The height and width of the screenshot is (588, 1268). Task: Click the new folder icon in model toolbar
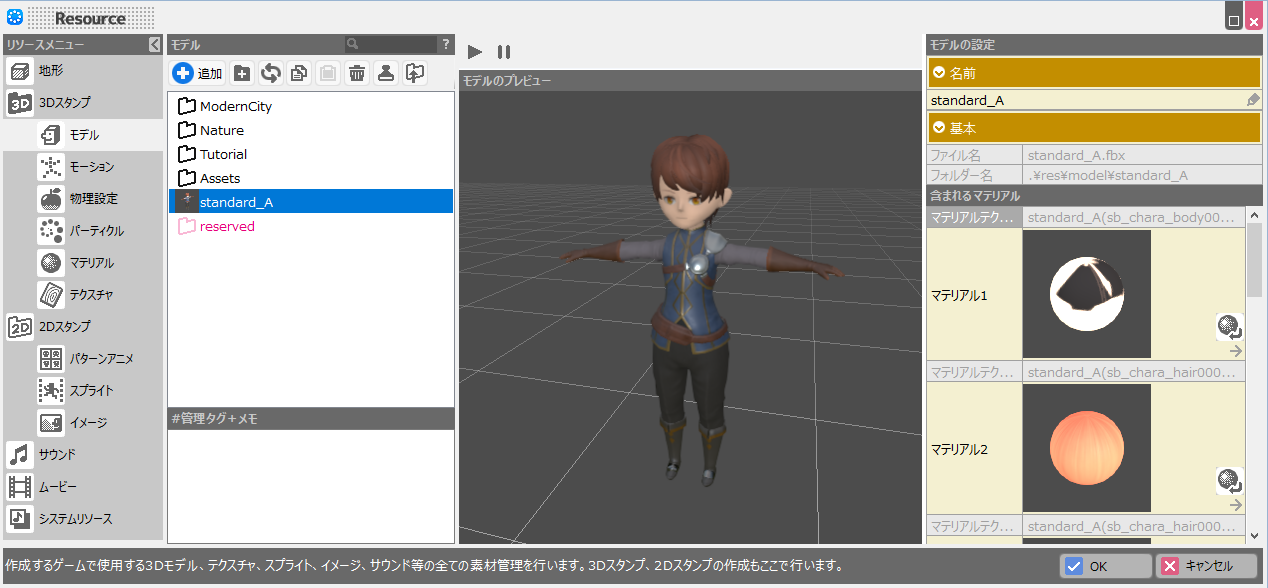[241, 73]
